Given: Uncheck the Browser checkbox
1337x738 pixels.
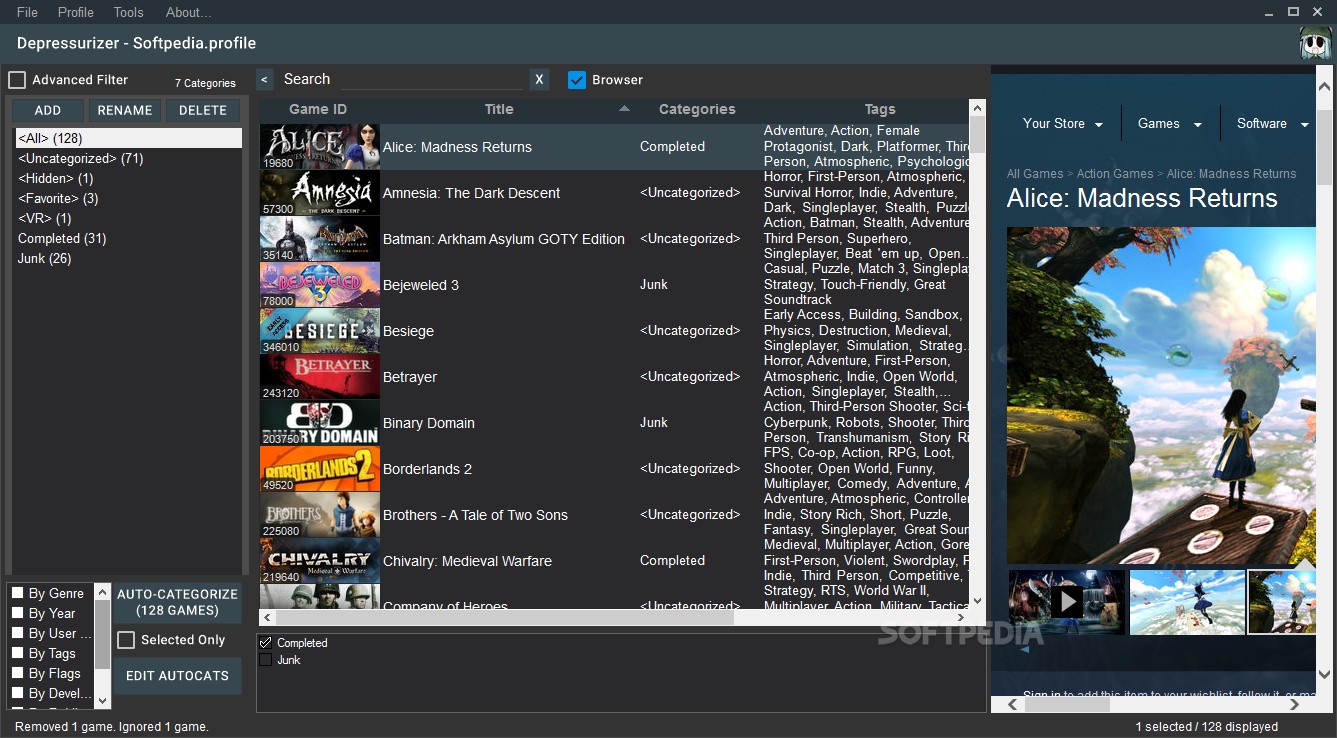Looking at the screenshot, I should pyautogui.click(x=577, y=80).
